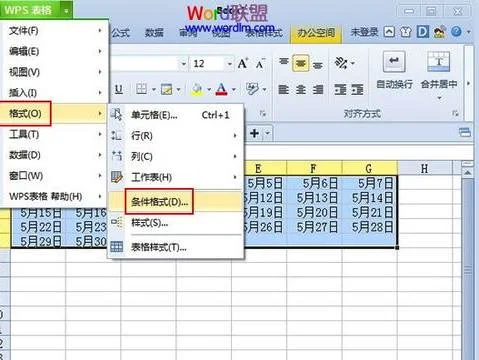Align text to bottom

[318, 64]
